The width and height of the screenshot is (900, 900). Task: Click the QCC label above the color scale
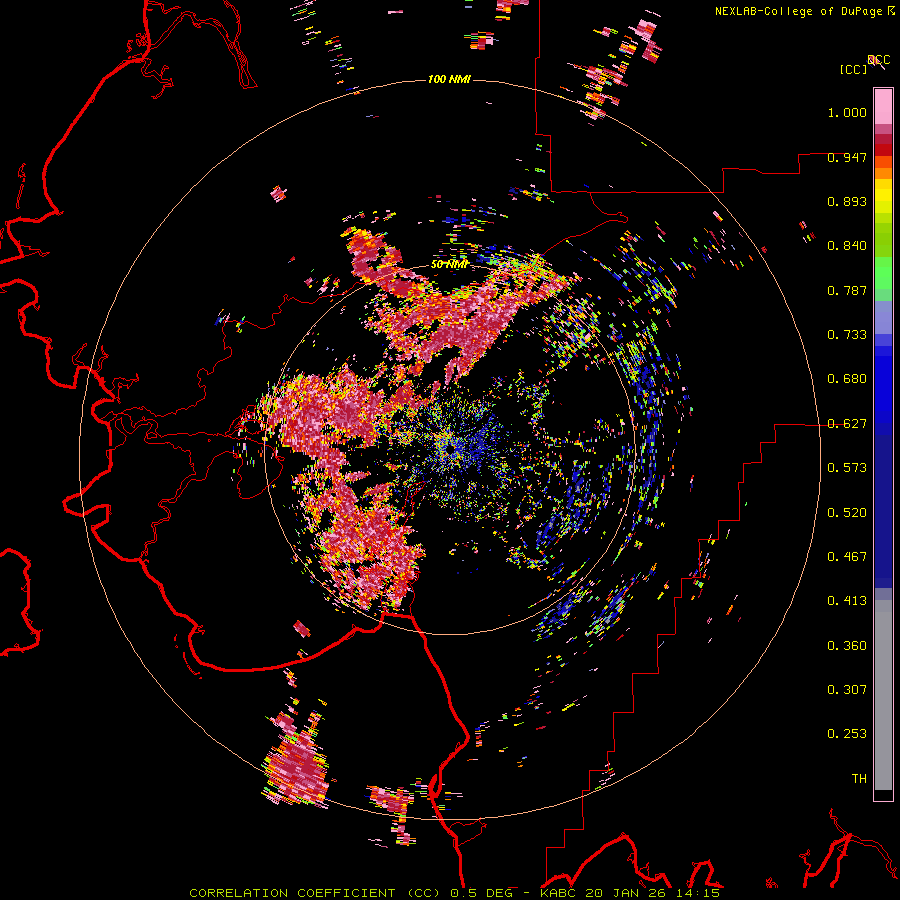pos(878,60)
